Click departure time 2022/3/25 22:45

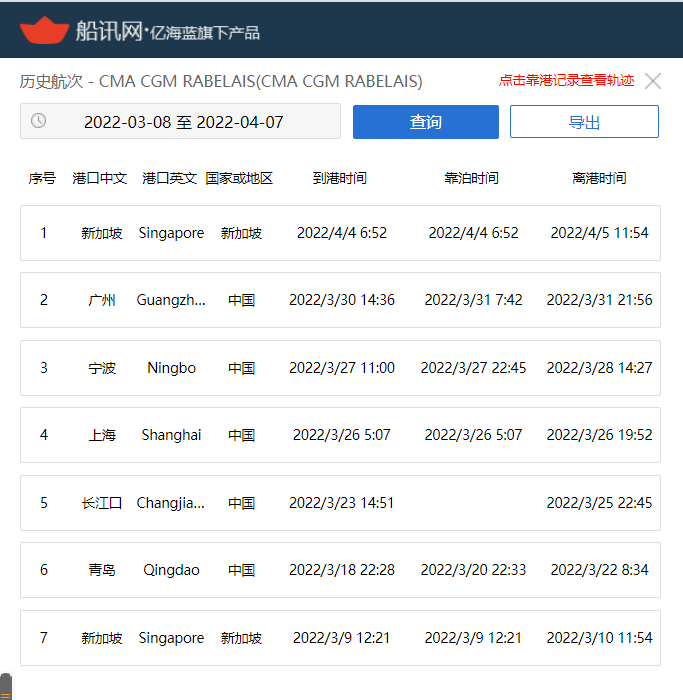600,503
